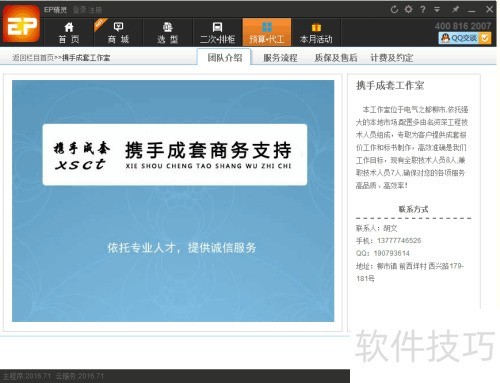The image size is (500, 383).
Task: Click the 注册 register link
Action: tap(95, 10)
